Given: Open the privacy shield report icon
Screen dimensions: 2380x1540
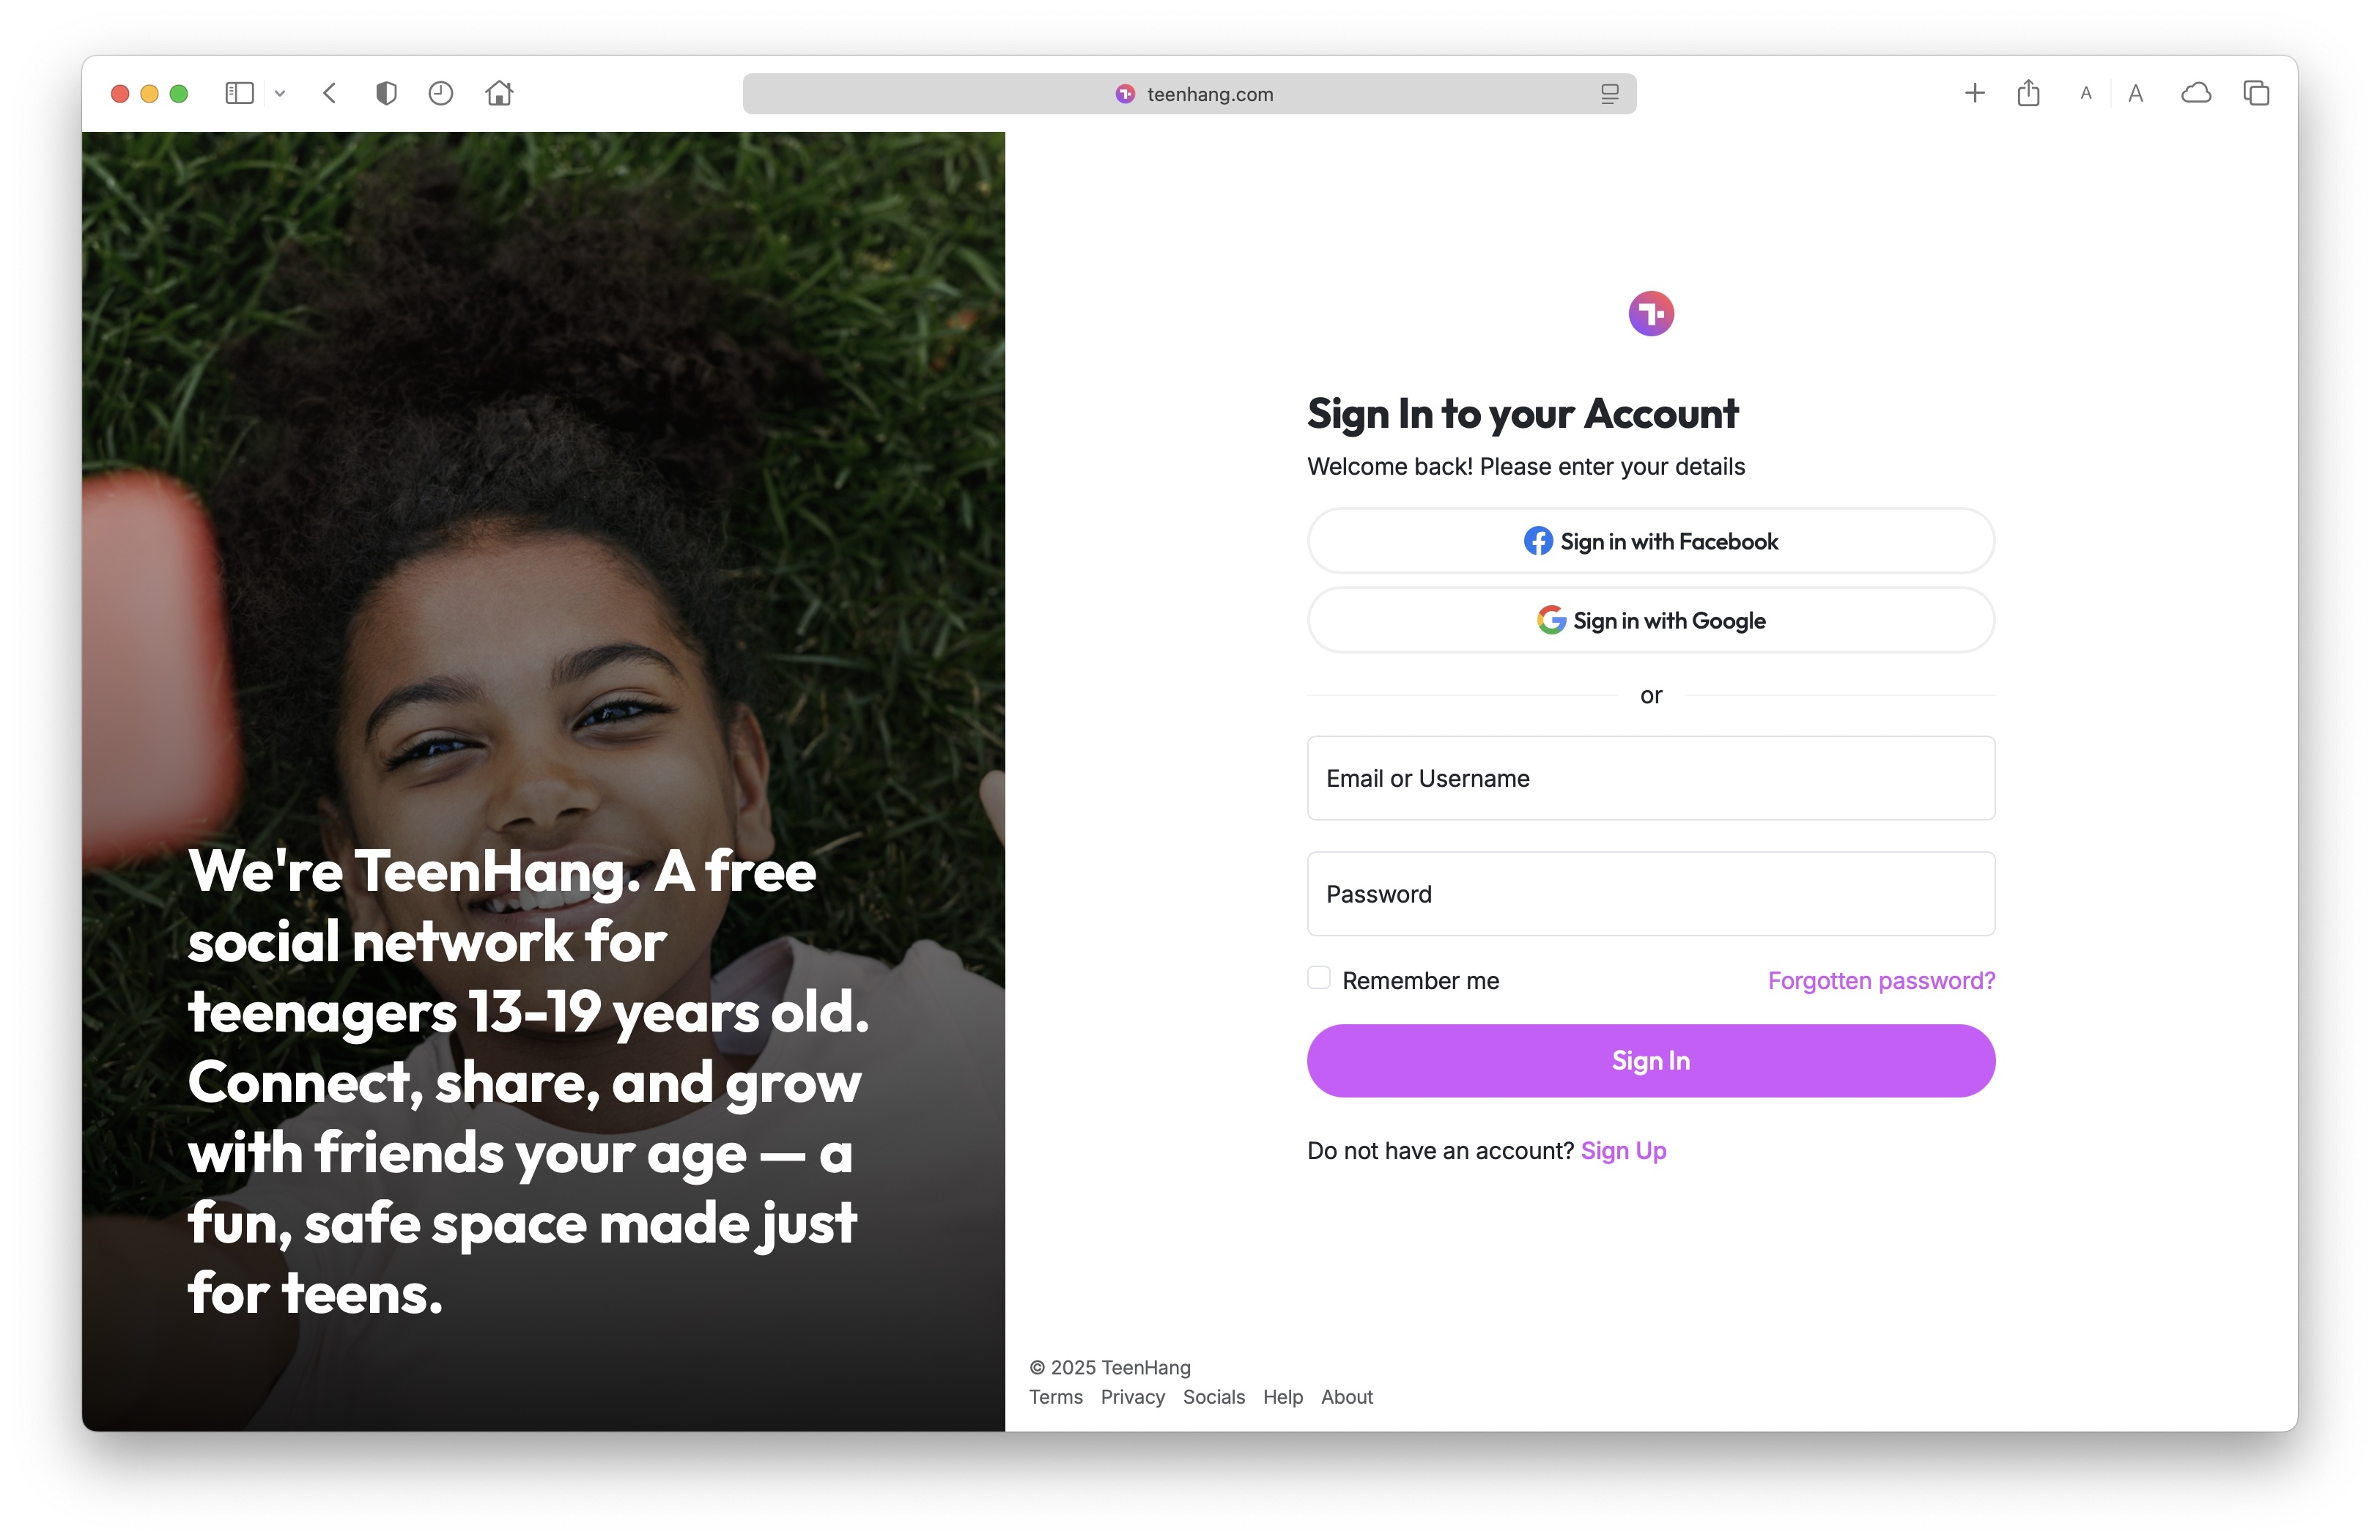Looking at the screenshot, I should (x=386, y=93).
